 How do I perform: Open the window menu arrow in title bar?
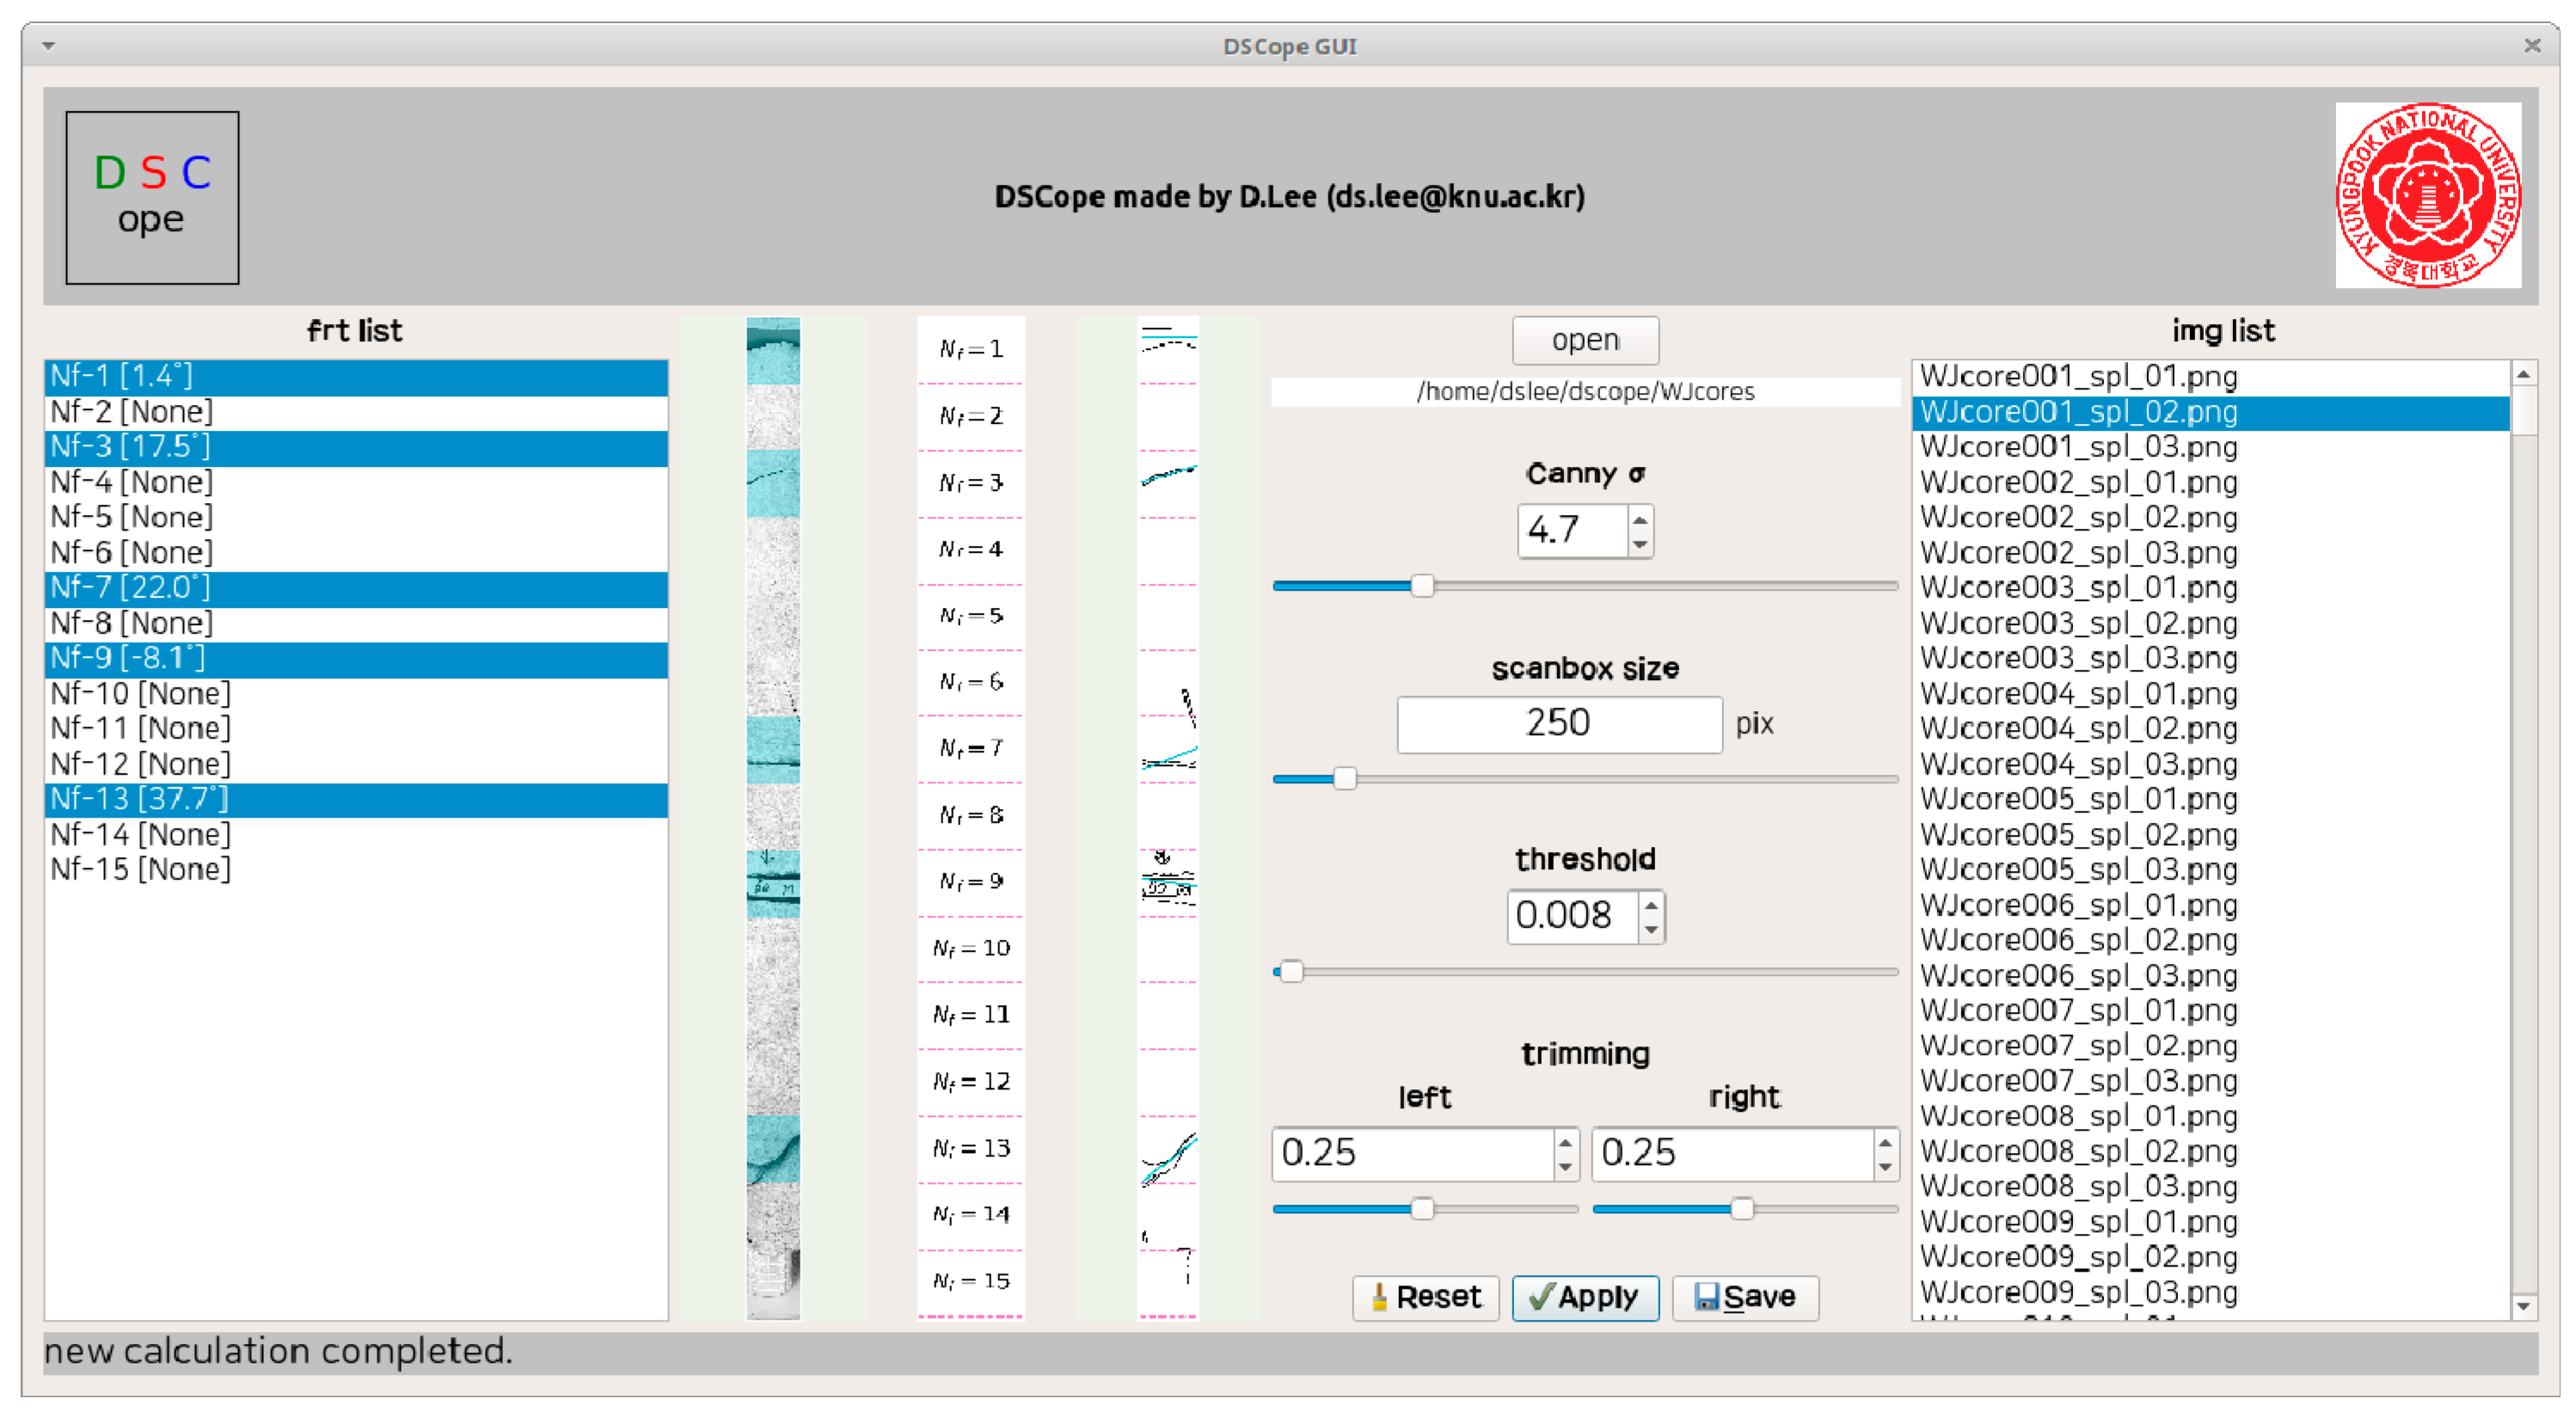(48, 46)
